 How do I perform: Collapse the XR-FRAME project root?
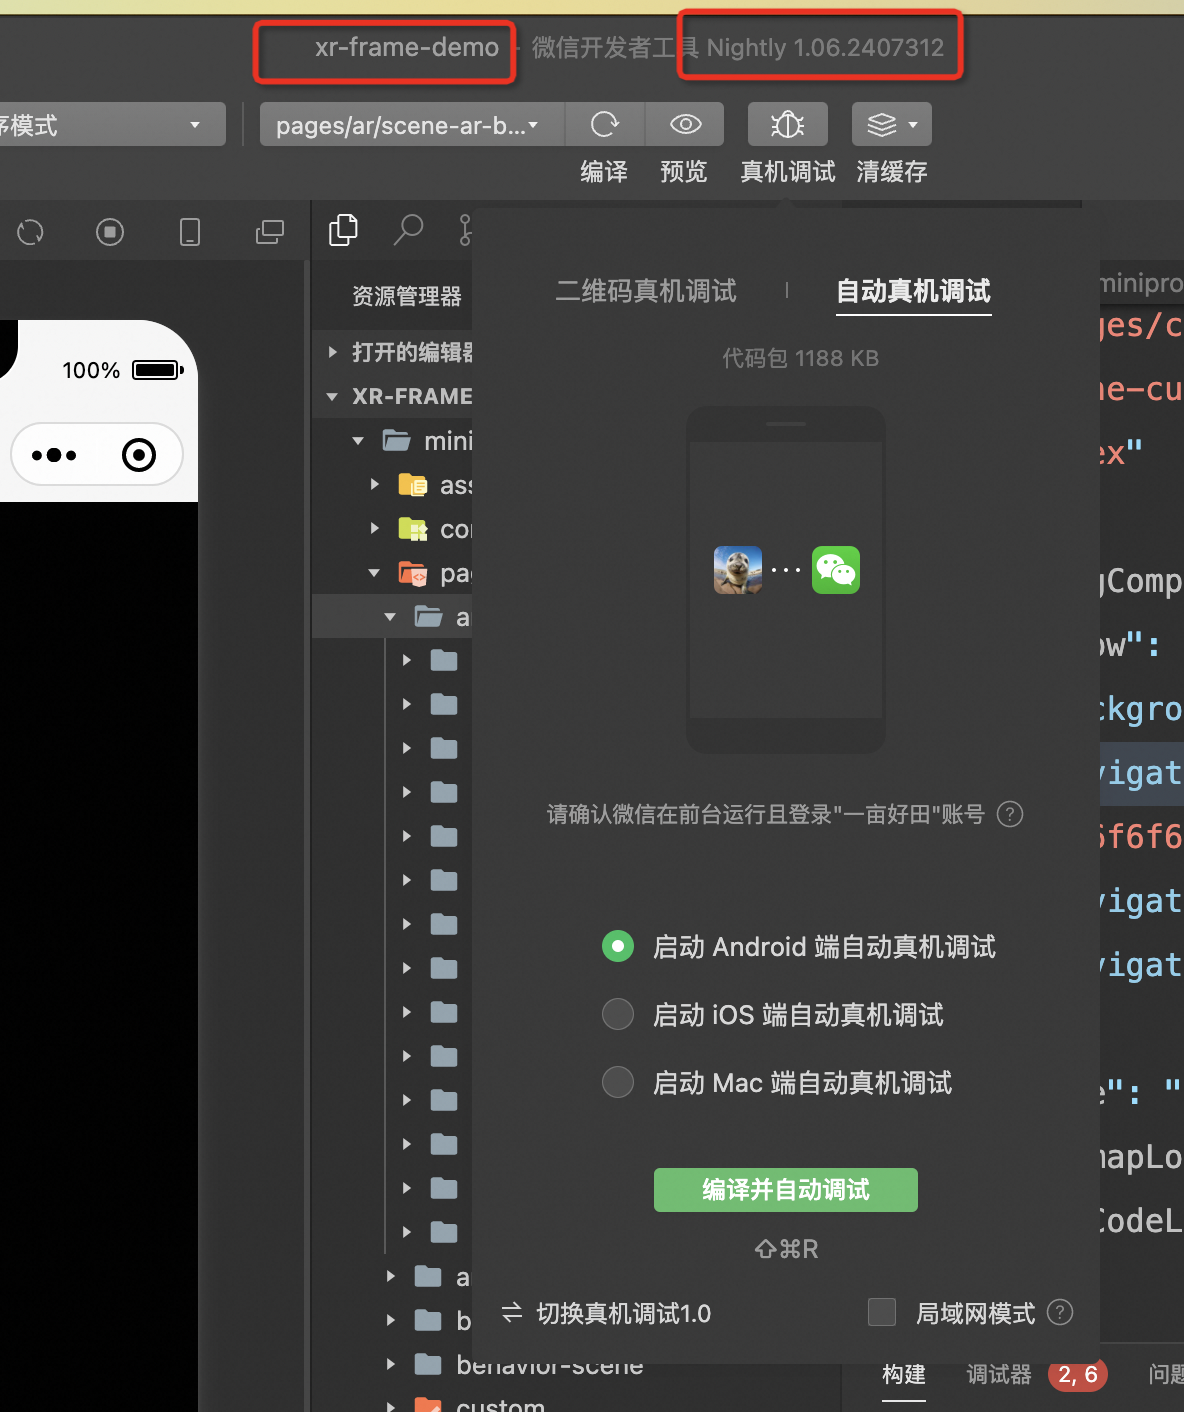coord(332,397)
